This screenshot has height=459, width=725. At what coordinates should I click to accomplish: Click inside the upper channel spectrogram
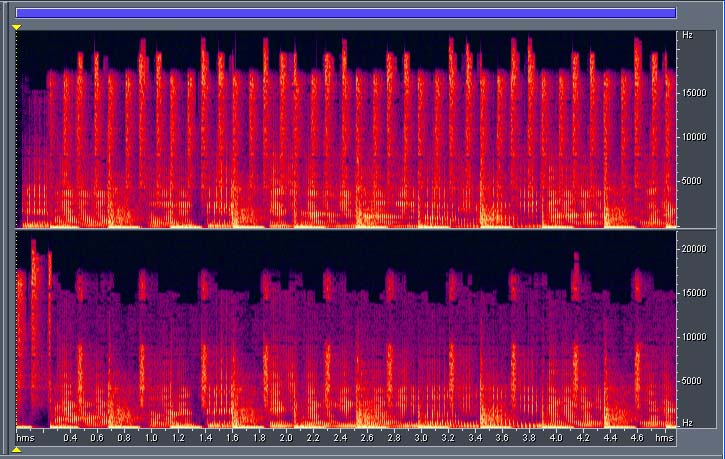[x=346, y=129]
